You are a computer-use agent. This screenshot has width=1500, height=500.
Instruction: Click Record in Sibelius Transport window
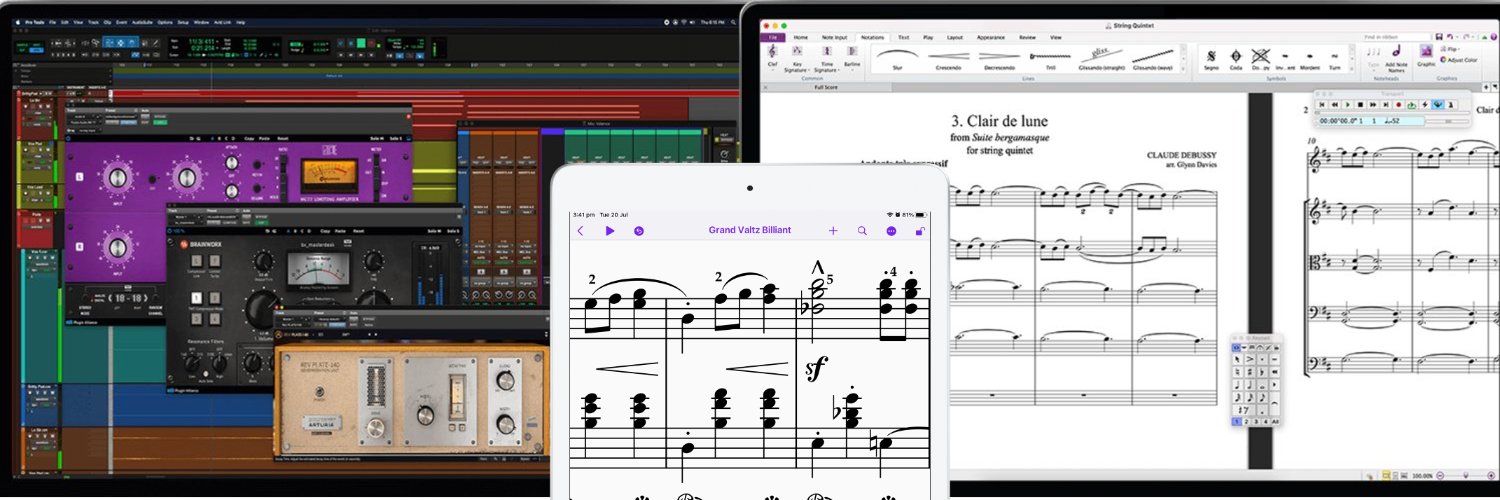[x=1399, y=105]
